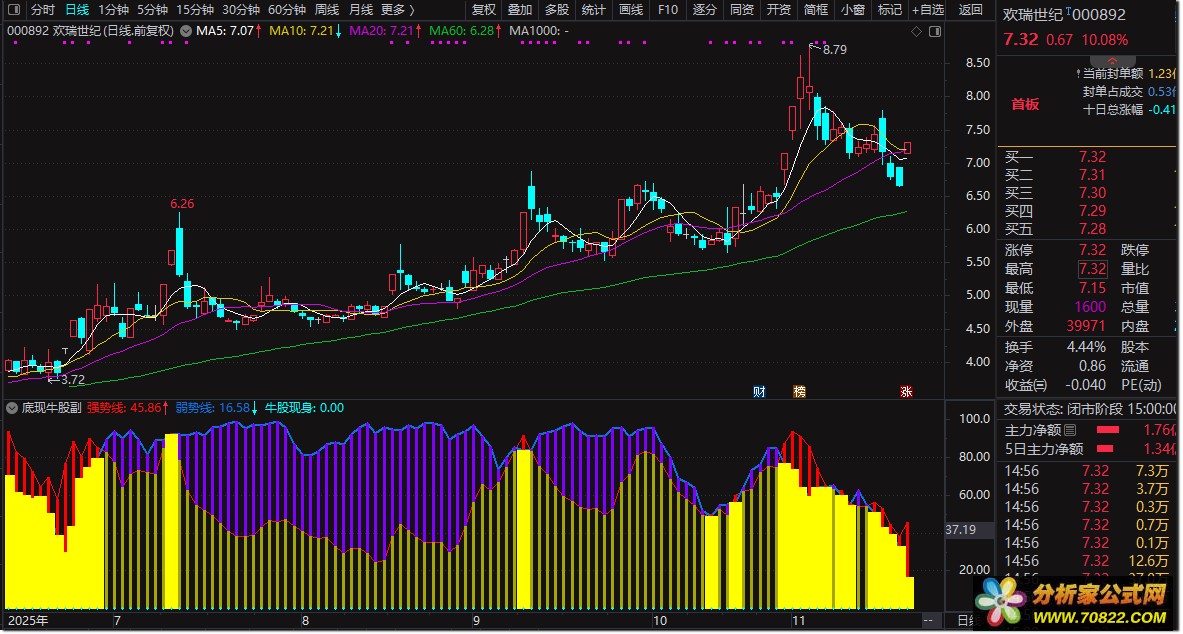Click the +自选 add to watchlist button
Viewport: 1183px width, 634px height.
925,10
